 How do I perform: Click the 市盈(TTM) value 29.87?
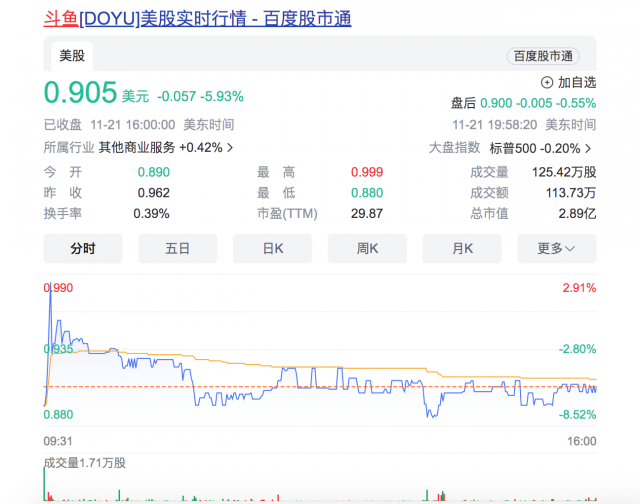[367, 213]
